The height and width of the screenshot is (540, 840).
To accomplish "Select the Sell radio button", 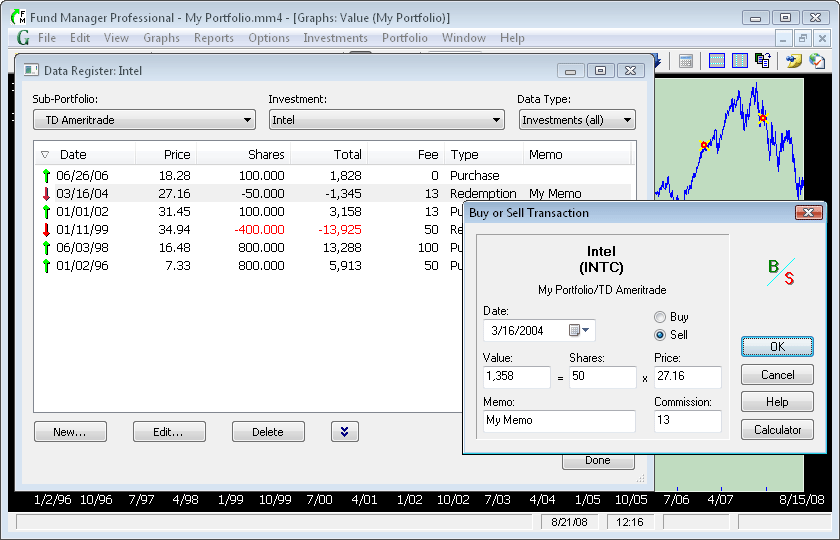I will 660,335.
